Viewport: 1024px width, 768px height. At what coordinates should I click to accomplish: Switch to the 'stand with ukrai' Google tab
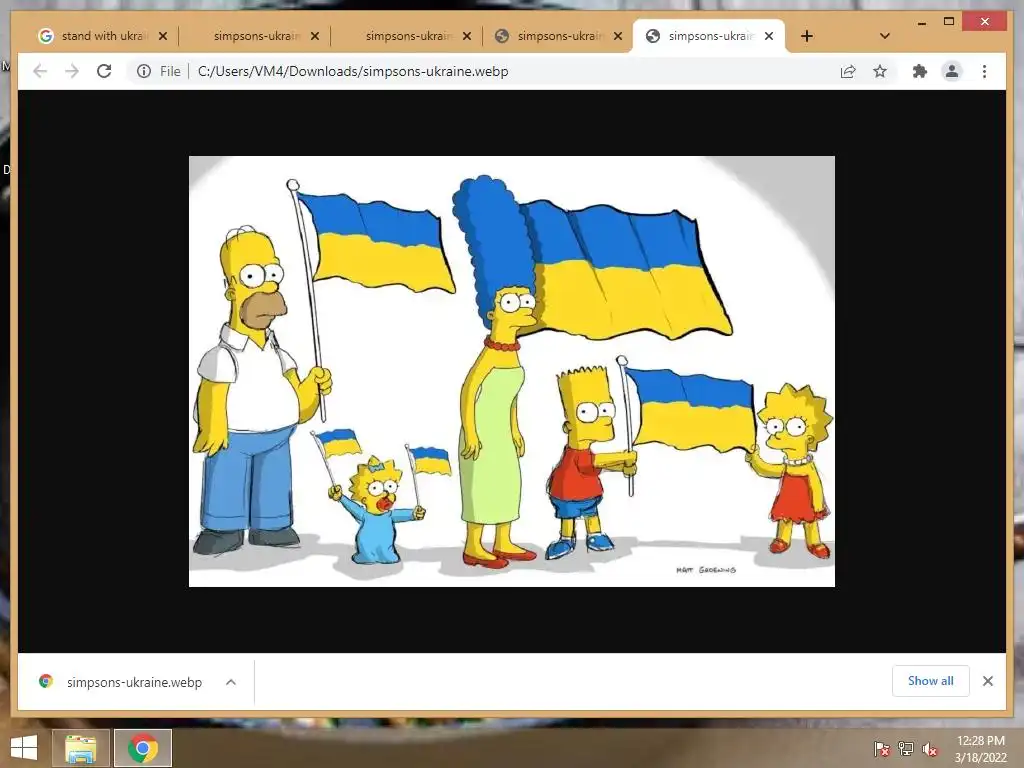coord(103,36)
